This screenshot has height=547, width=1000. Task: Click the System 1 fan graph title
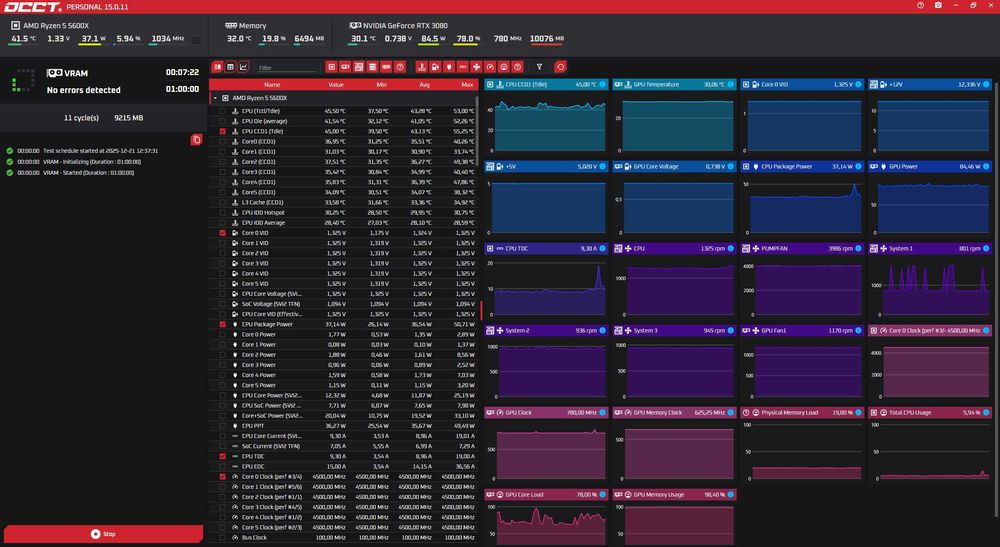(900, 249)
